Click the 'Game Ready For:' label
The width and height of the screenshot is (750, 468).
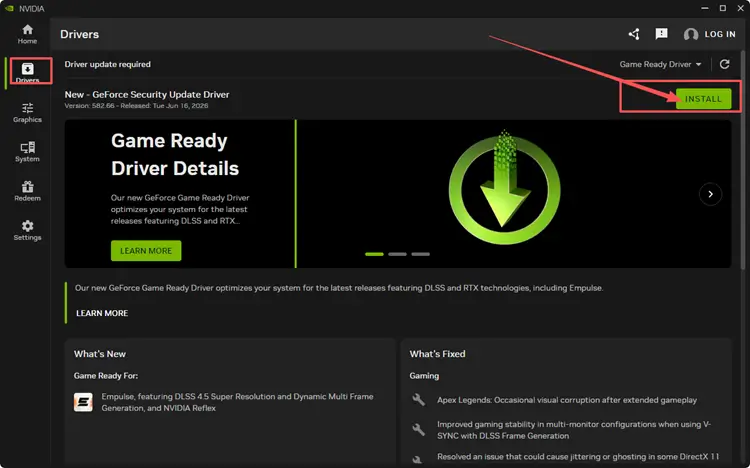pos(106,376)
